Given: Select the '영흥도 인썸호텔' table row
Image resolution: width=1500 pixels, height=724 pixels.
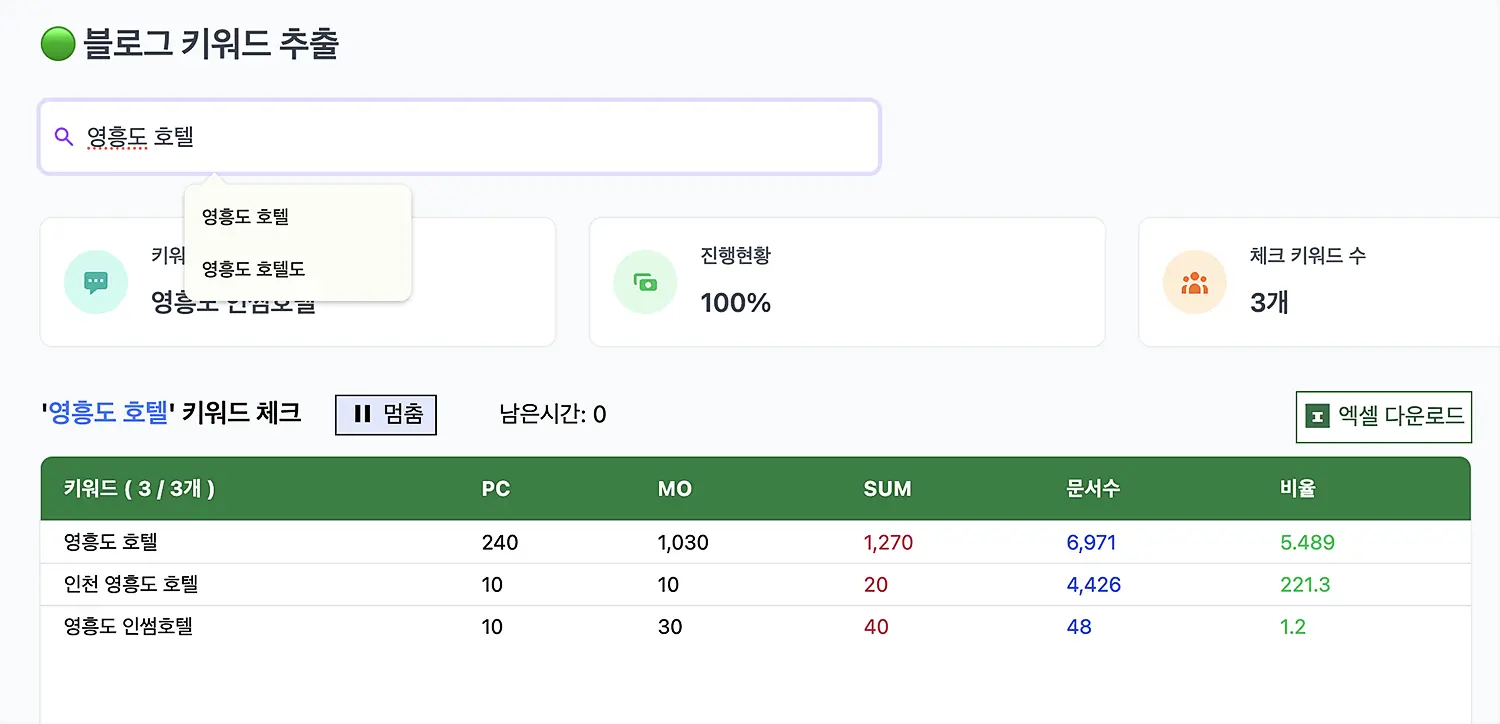Looking at the screenshot, I should tap(128, 627).
